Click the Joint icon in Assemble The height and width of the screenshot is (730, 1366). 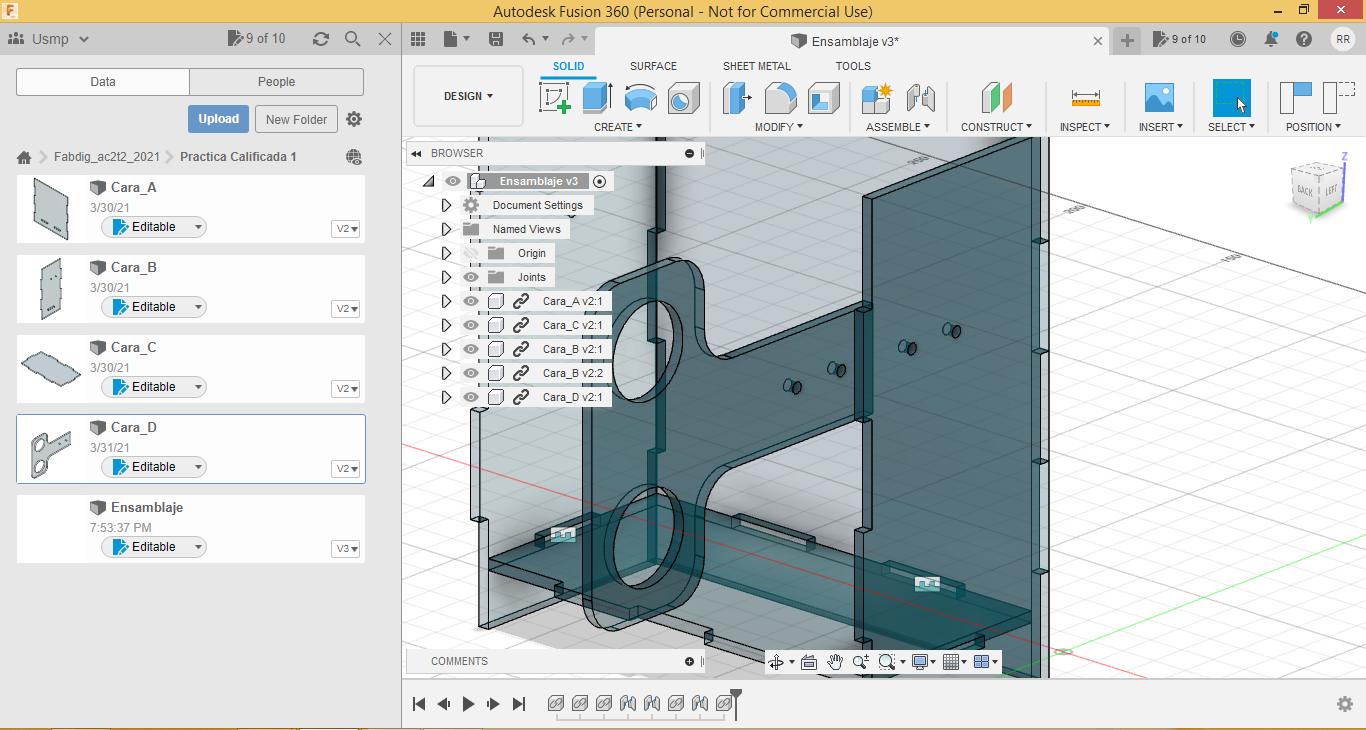pos(920,98)
